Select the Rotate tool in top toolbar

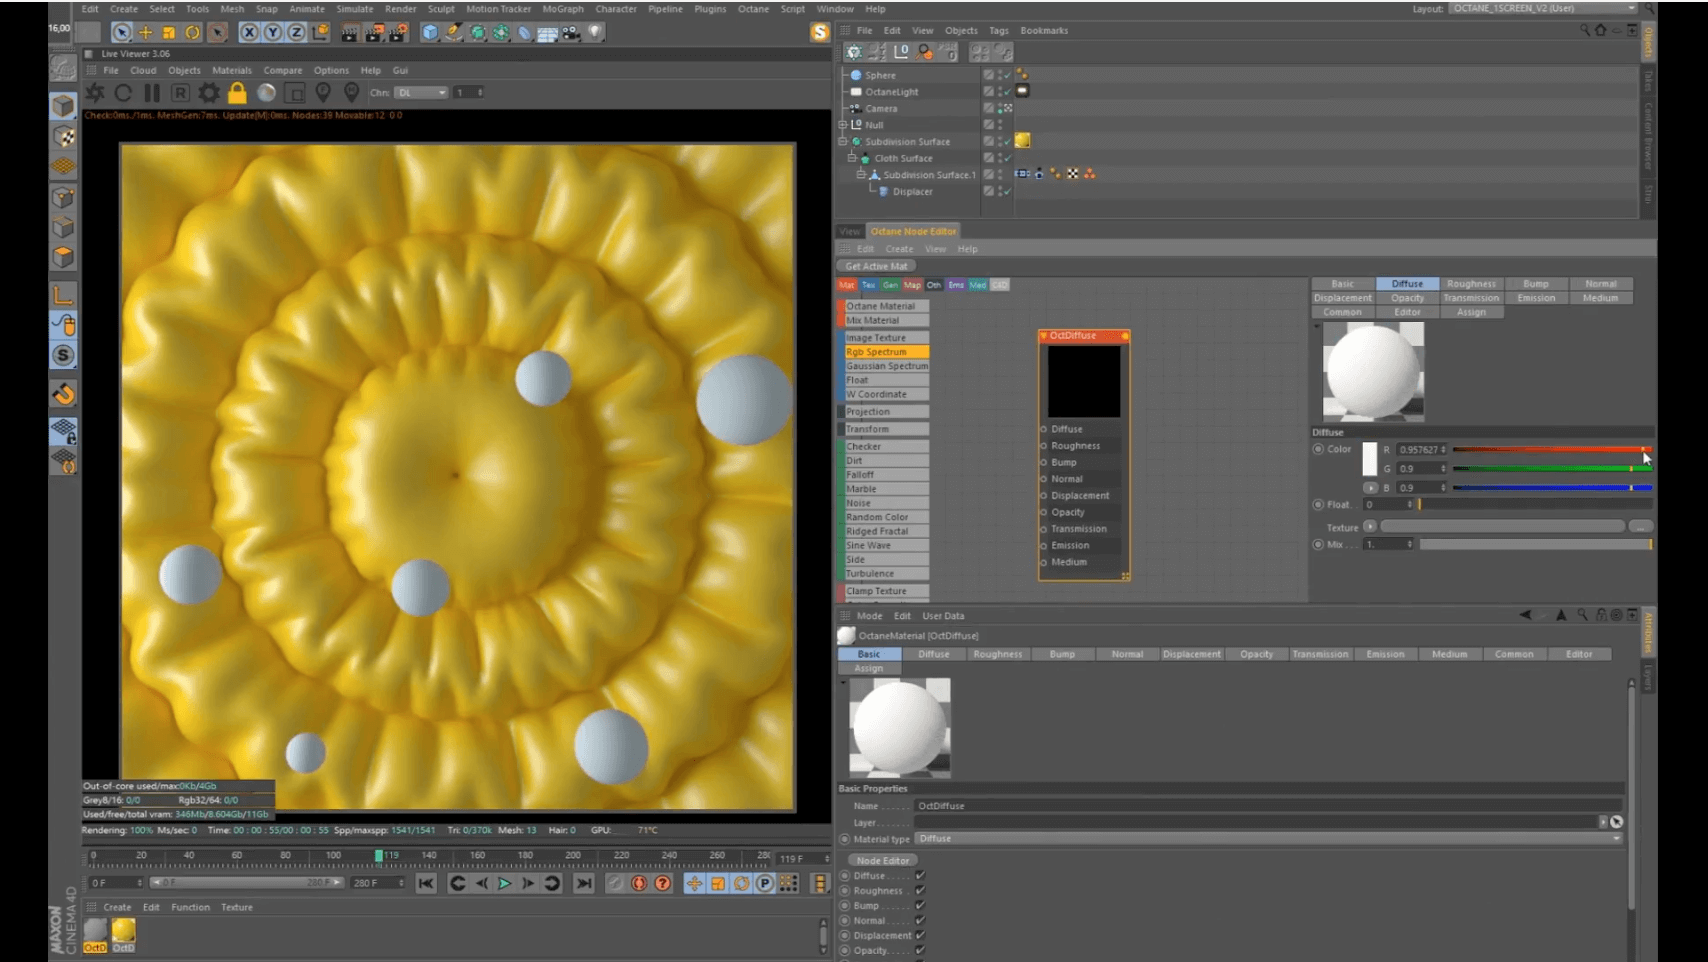(x=193, y=33)
